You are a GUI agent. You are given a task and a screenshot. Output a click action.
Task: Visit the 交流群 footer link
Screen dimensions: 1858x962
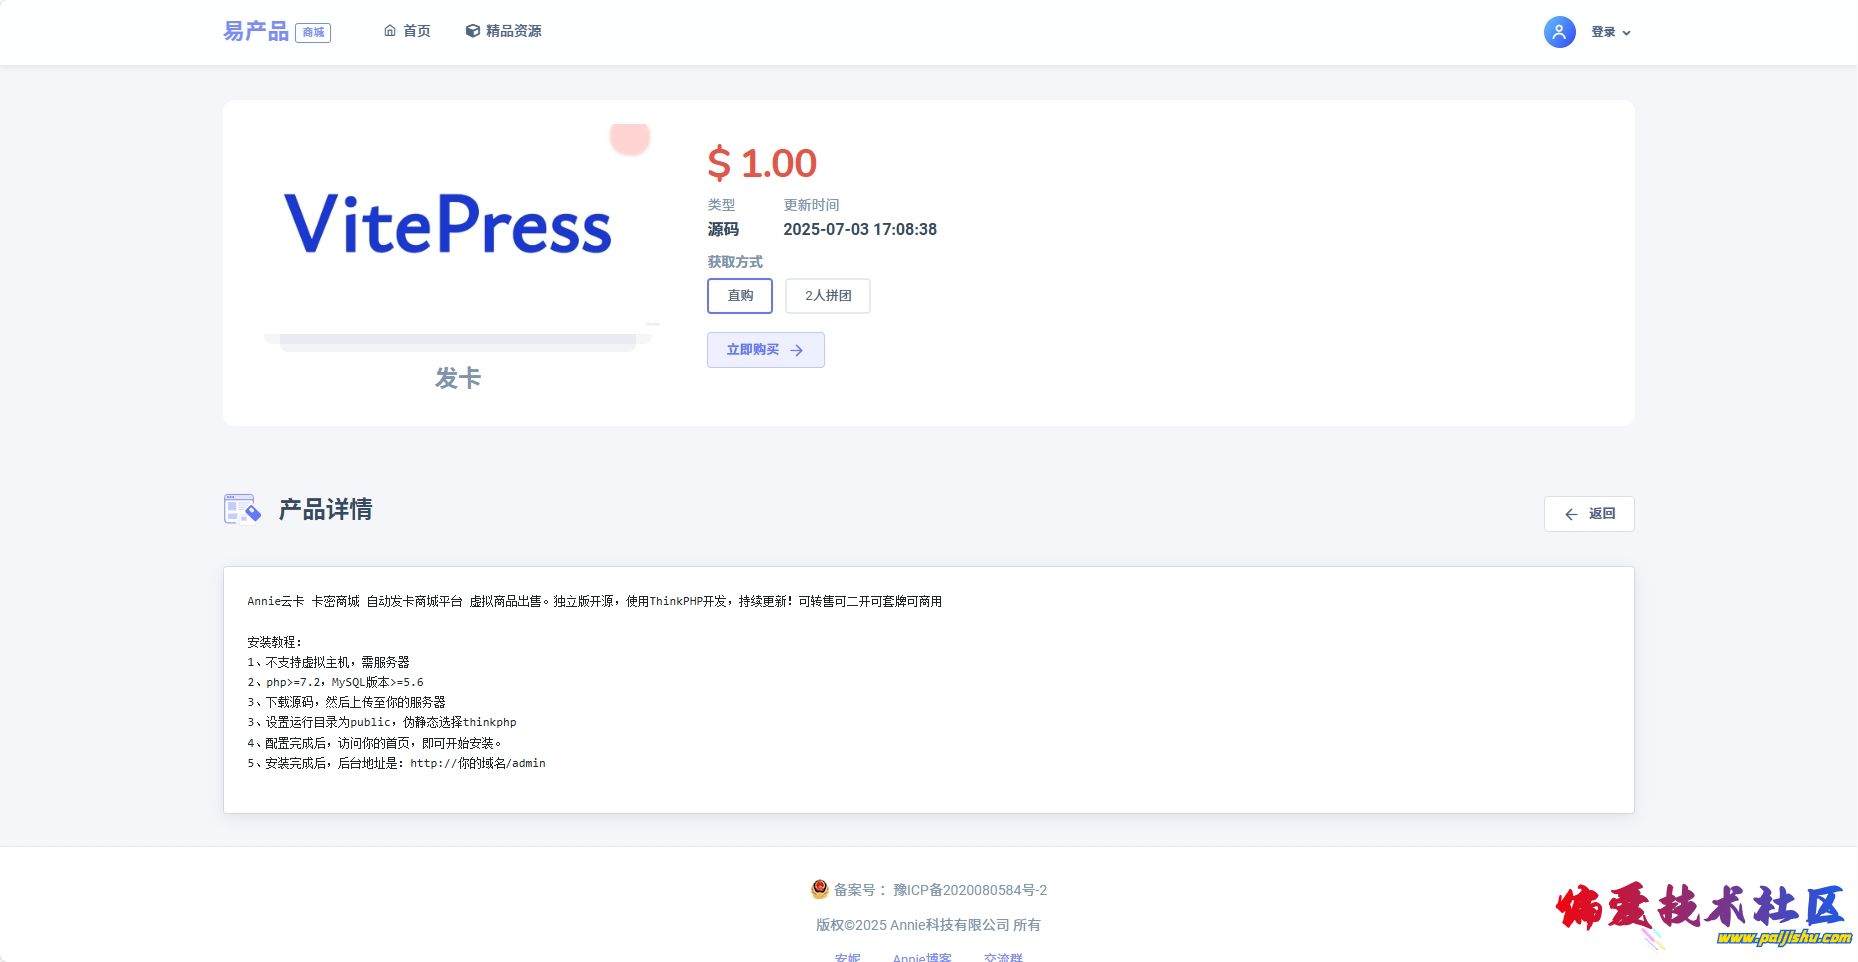[1003, 956]
